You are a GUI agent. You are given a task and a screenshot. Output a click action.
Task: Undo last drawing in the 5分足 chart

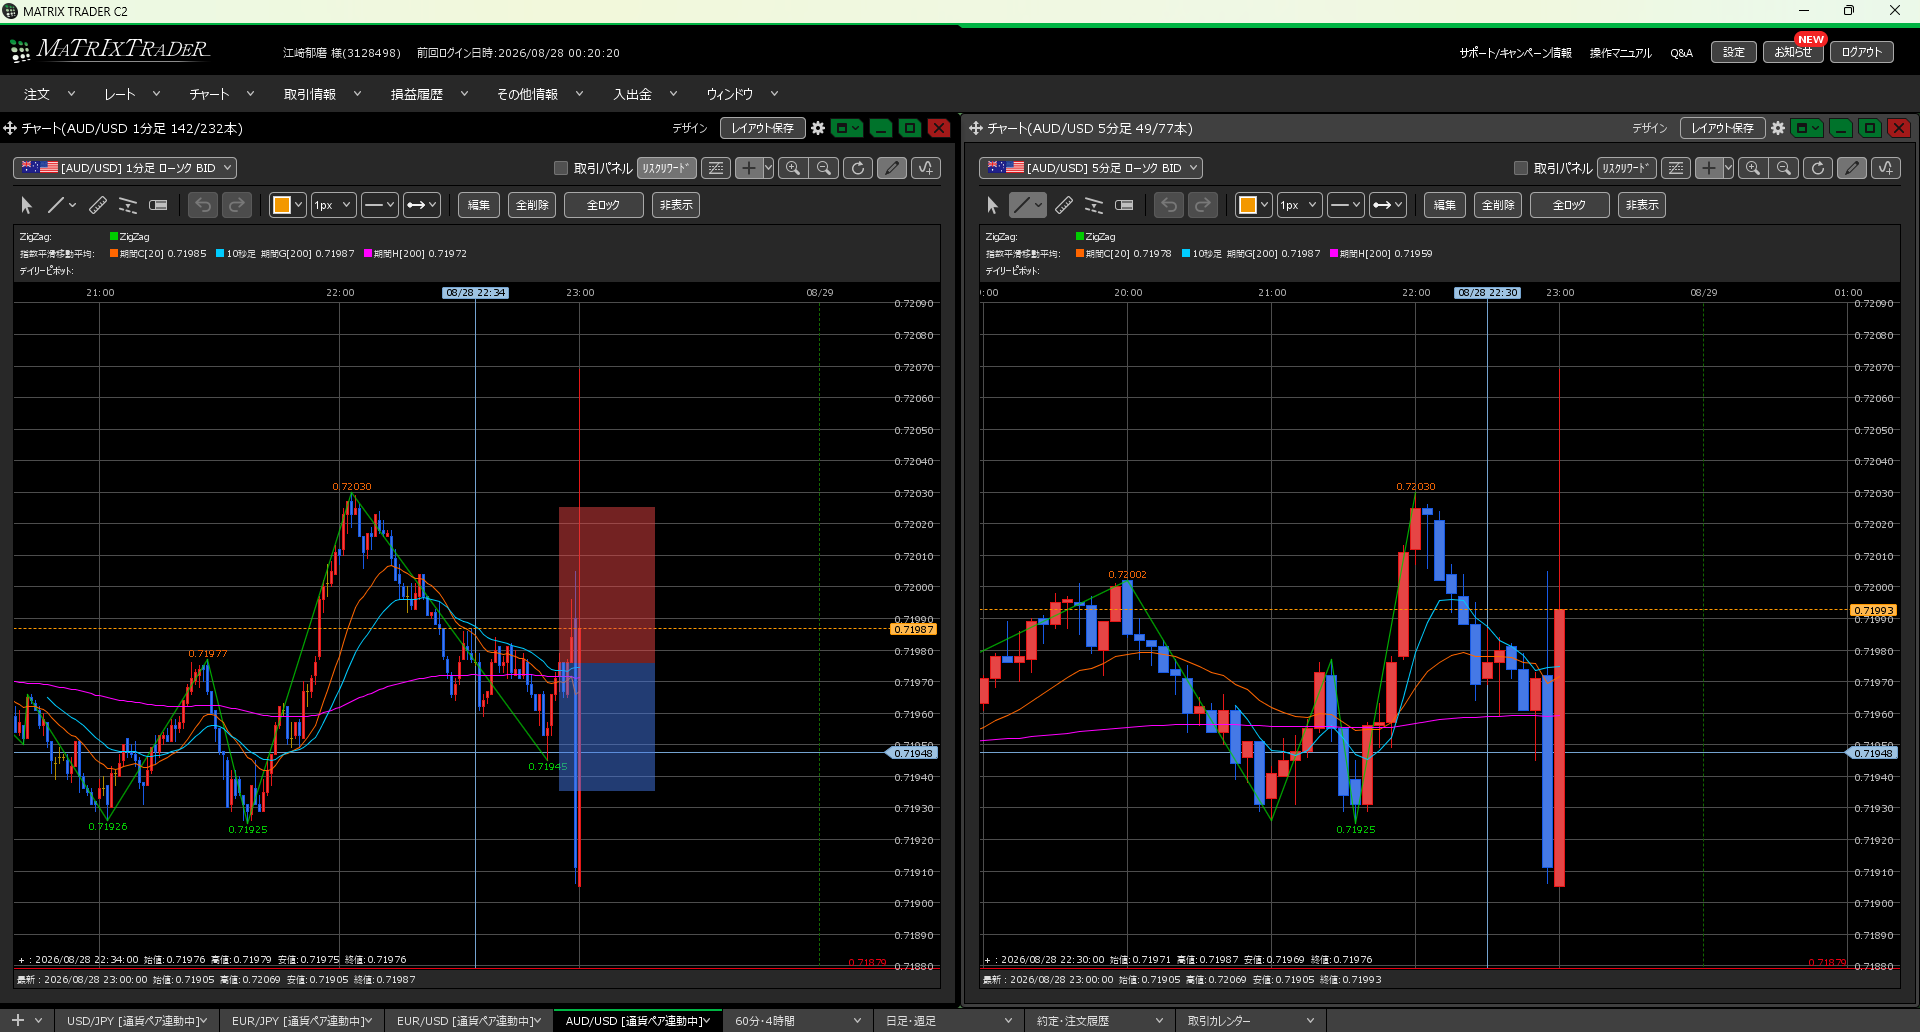click(x=1169, y=205)
